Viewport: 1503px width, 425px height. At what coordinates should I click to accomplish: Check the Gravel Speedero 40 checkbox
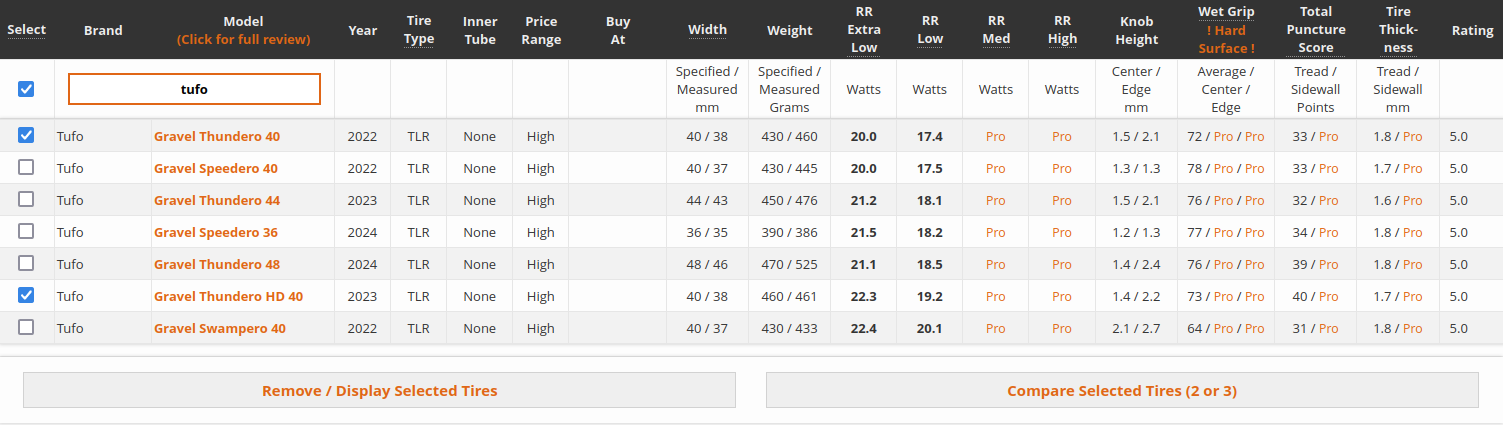click(x=26, y=167)
